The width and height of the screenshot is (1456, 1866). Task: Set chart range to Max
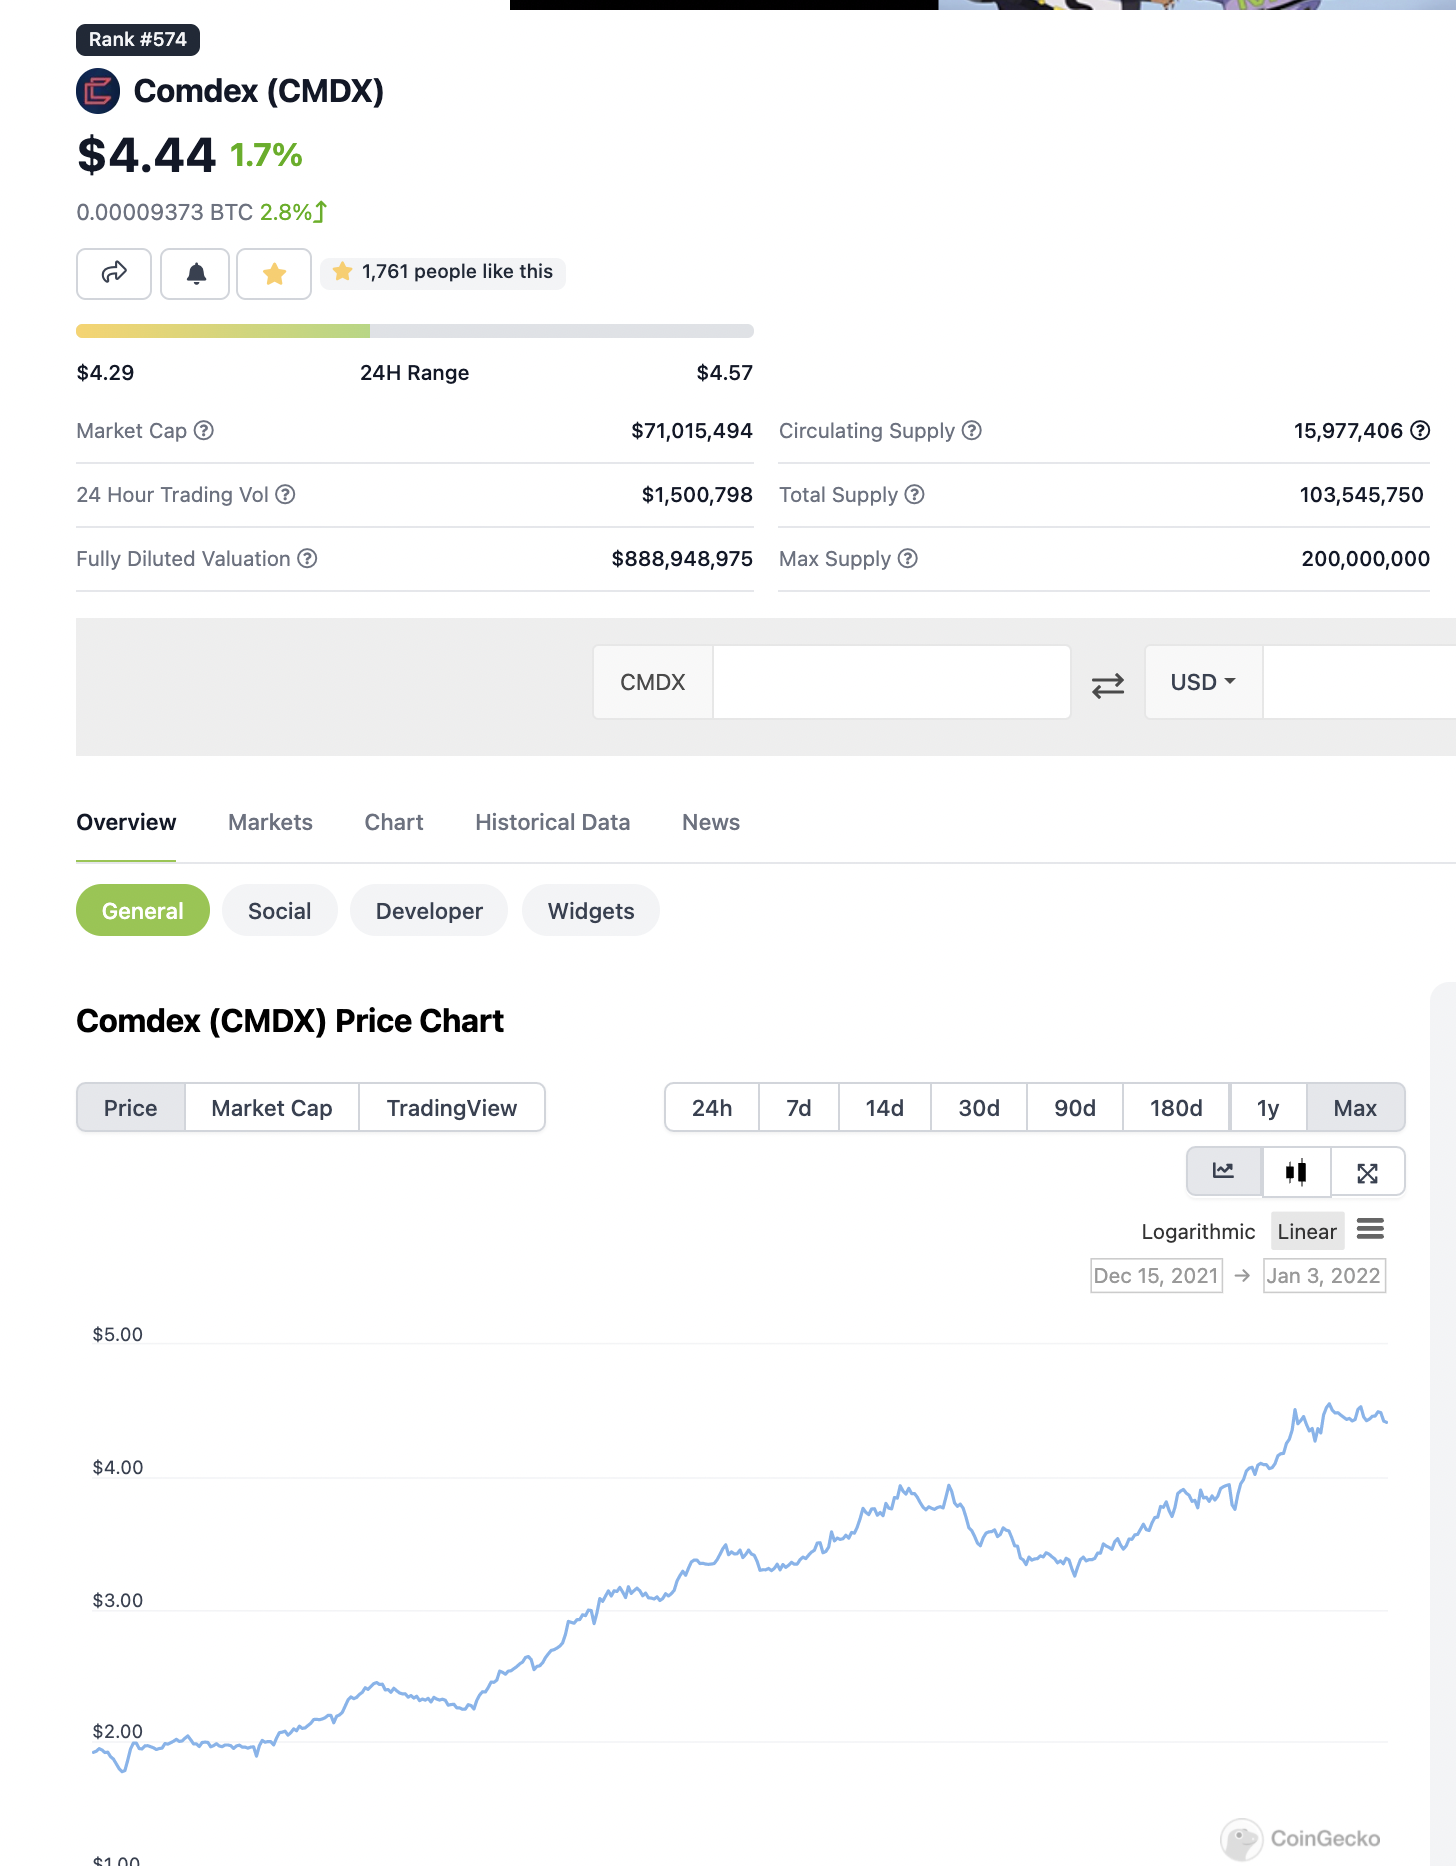coord(1355,1108)
